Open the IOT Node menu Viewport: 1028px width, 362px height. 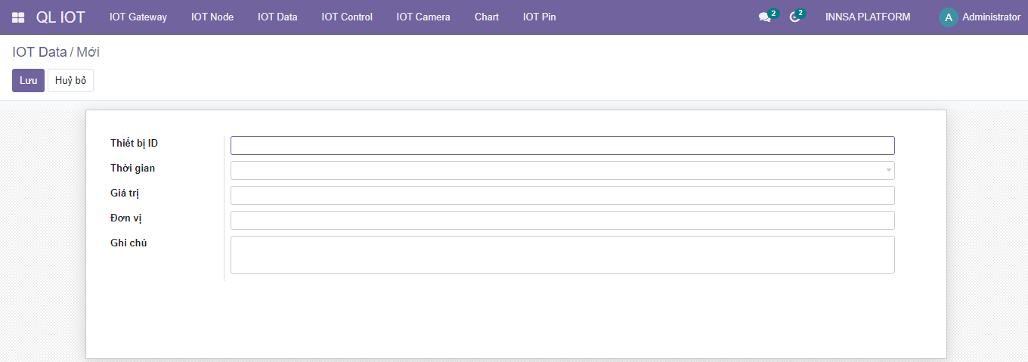(x=212, y=18)
